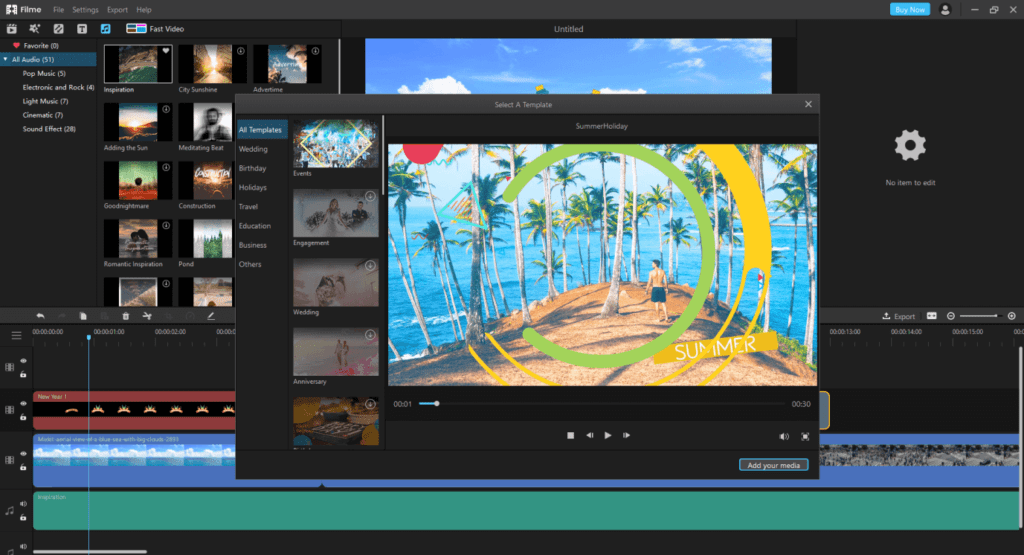Open the Help menu
This screenshot has height=555, width=1024.
click(144, 10)
